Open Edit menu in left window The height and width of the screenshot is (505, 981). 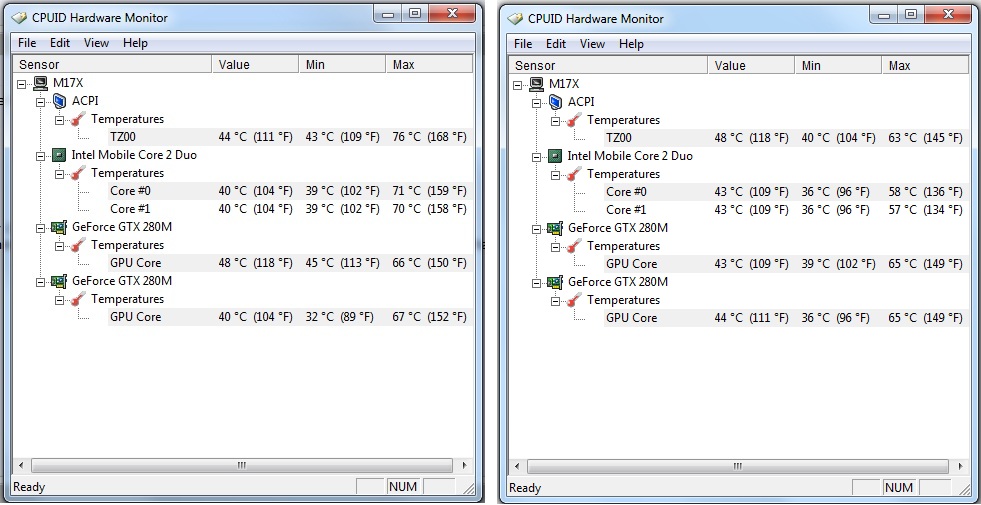click(x=60, y=43)
